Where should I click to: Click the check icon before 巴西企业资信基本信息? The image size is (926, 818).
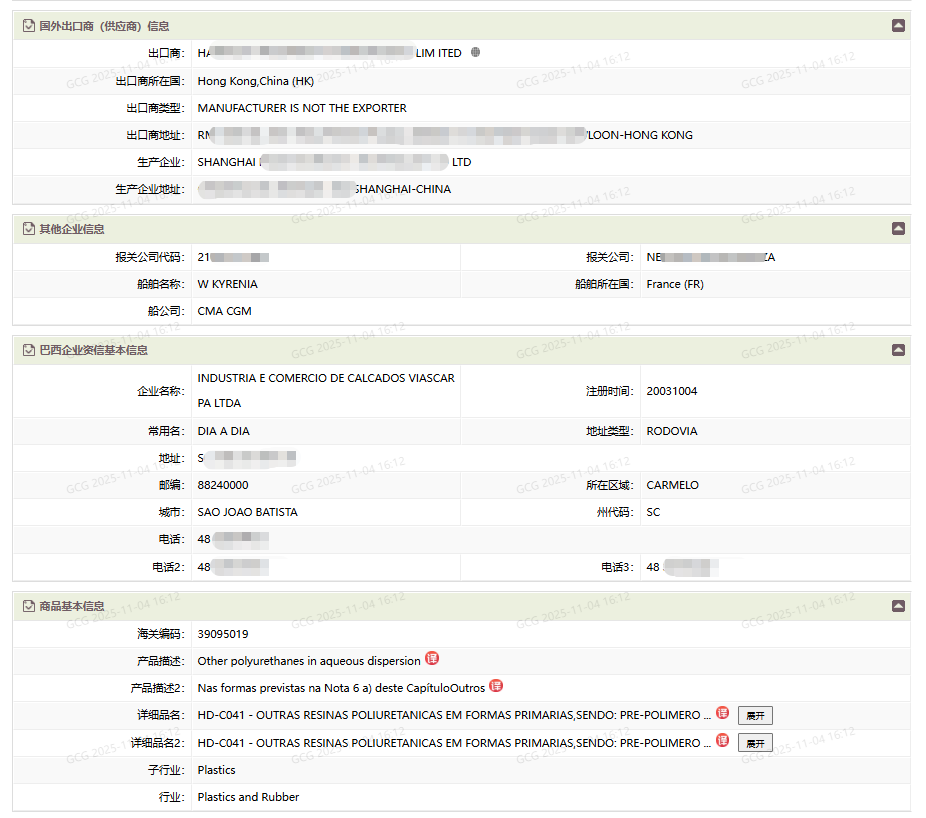click(28, 350)
